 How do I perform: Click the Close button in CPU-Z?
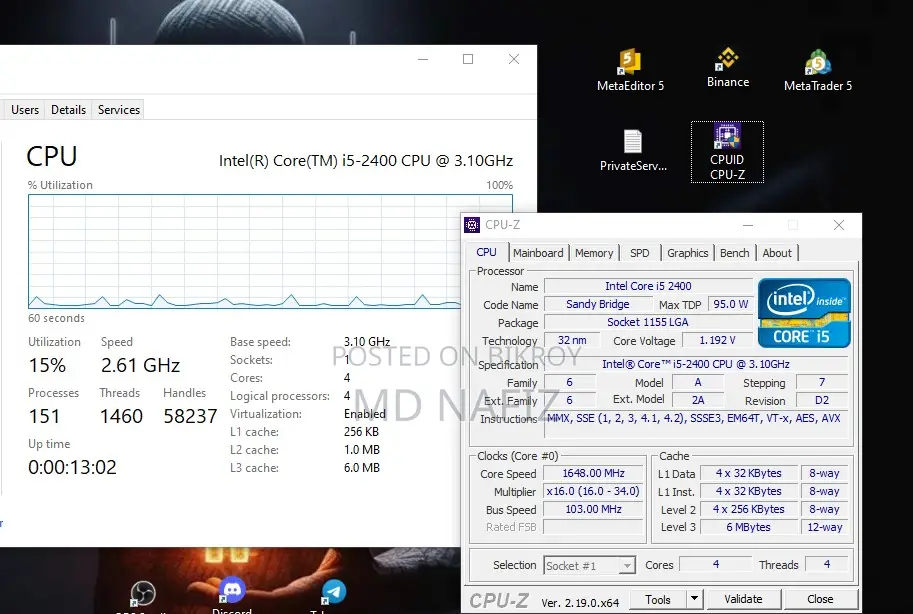(820, 599)
